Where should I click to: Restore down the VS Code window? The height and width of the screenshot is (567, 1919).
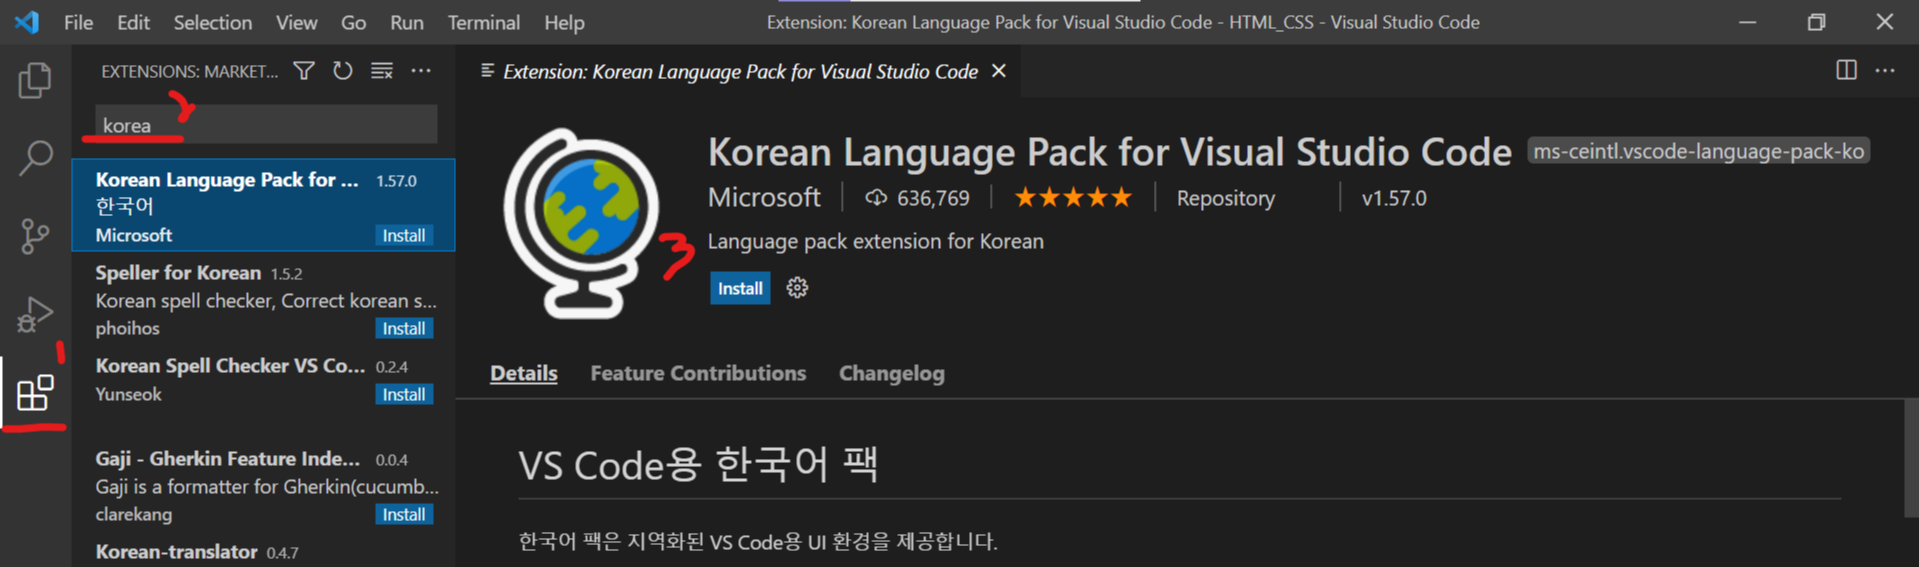[1816, 22]
